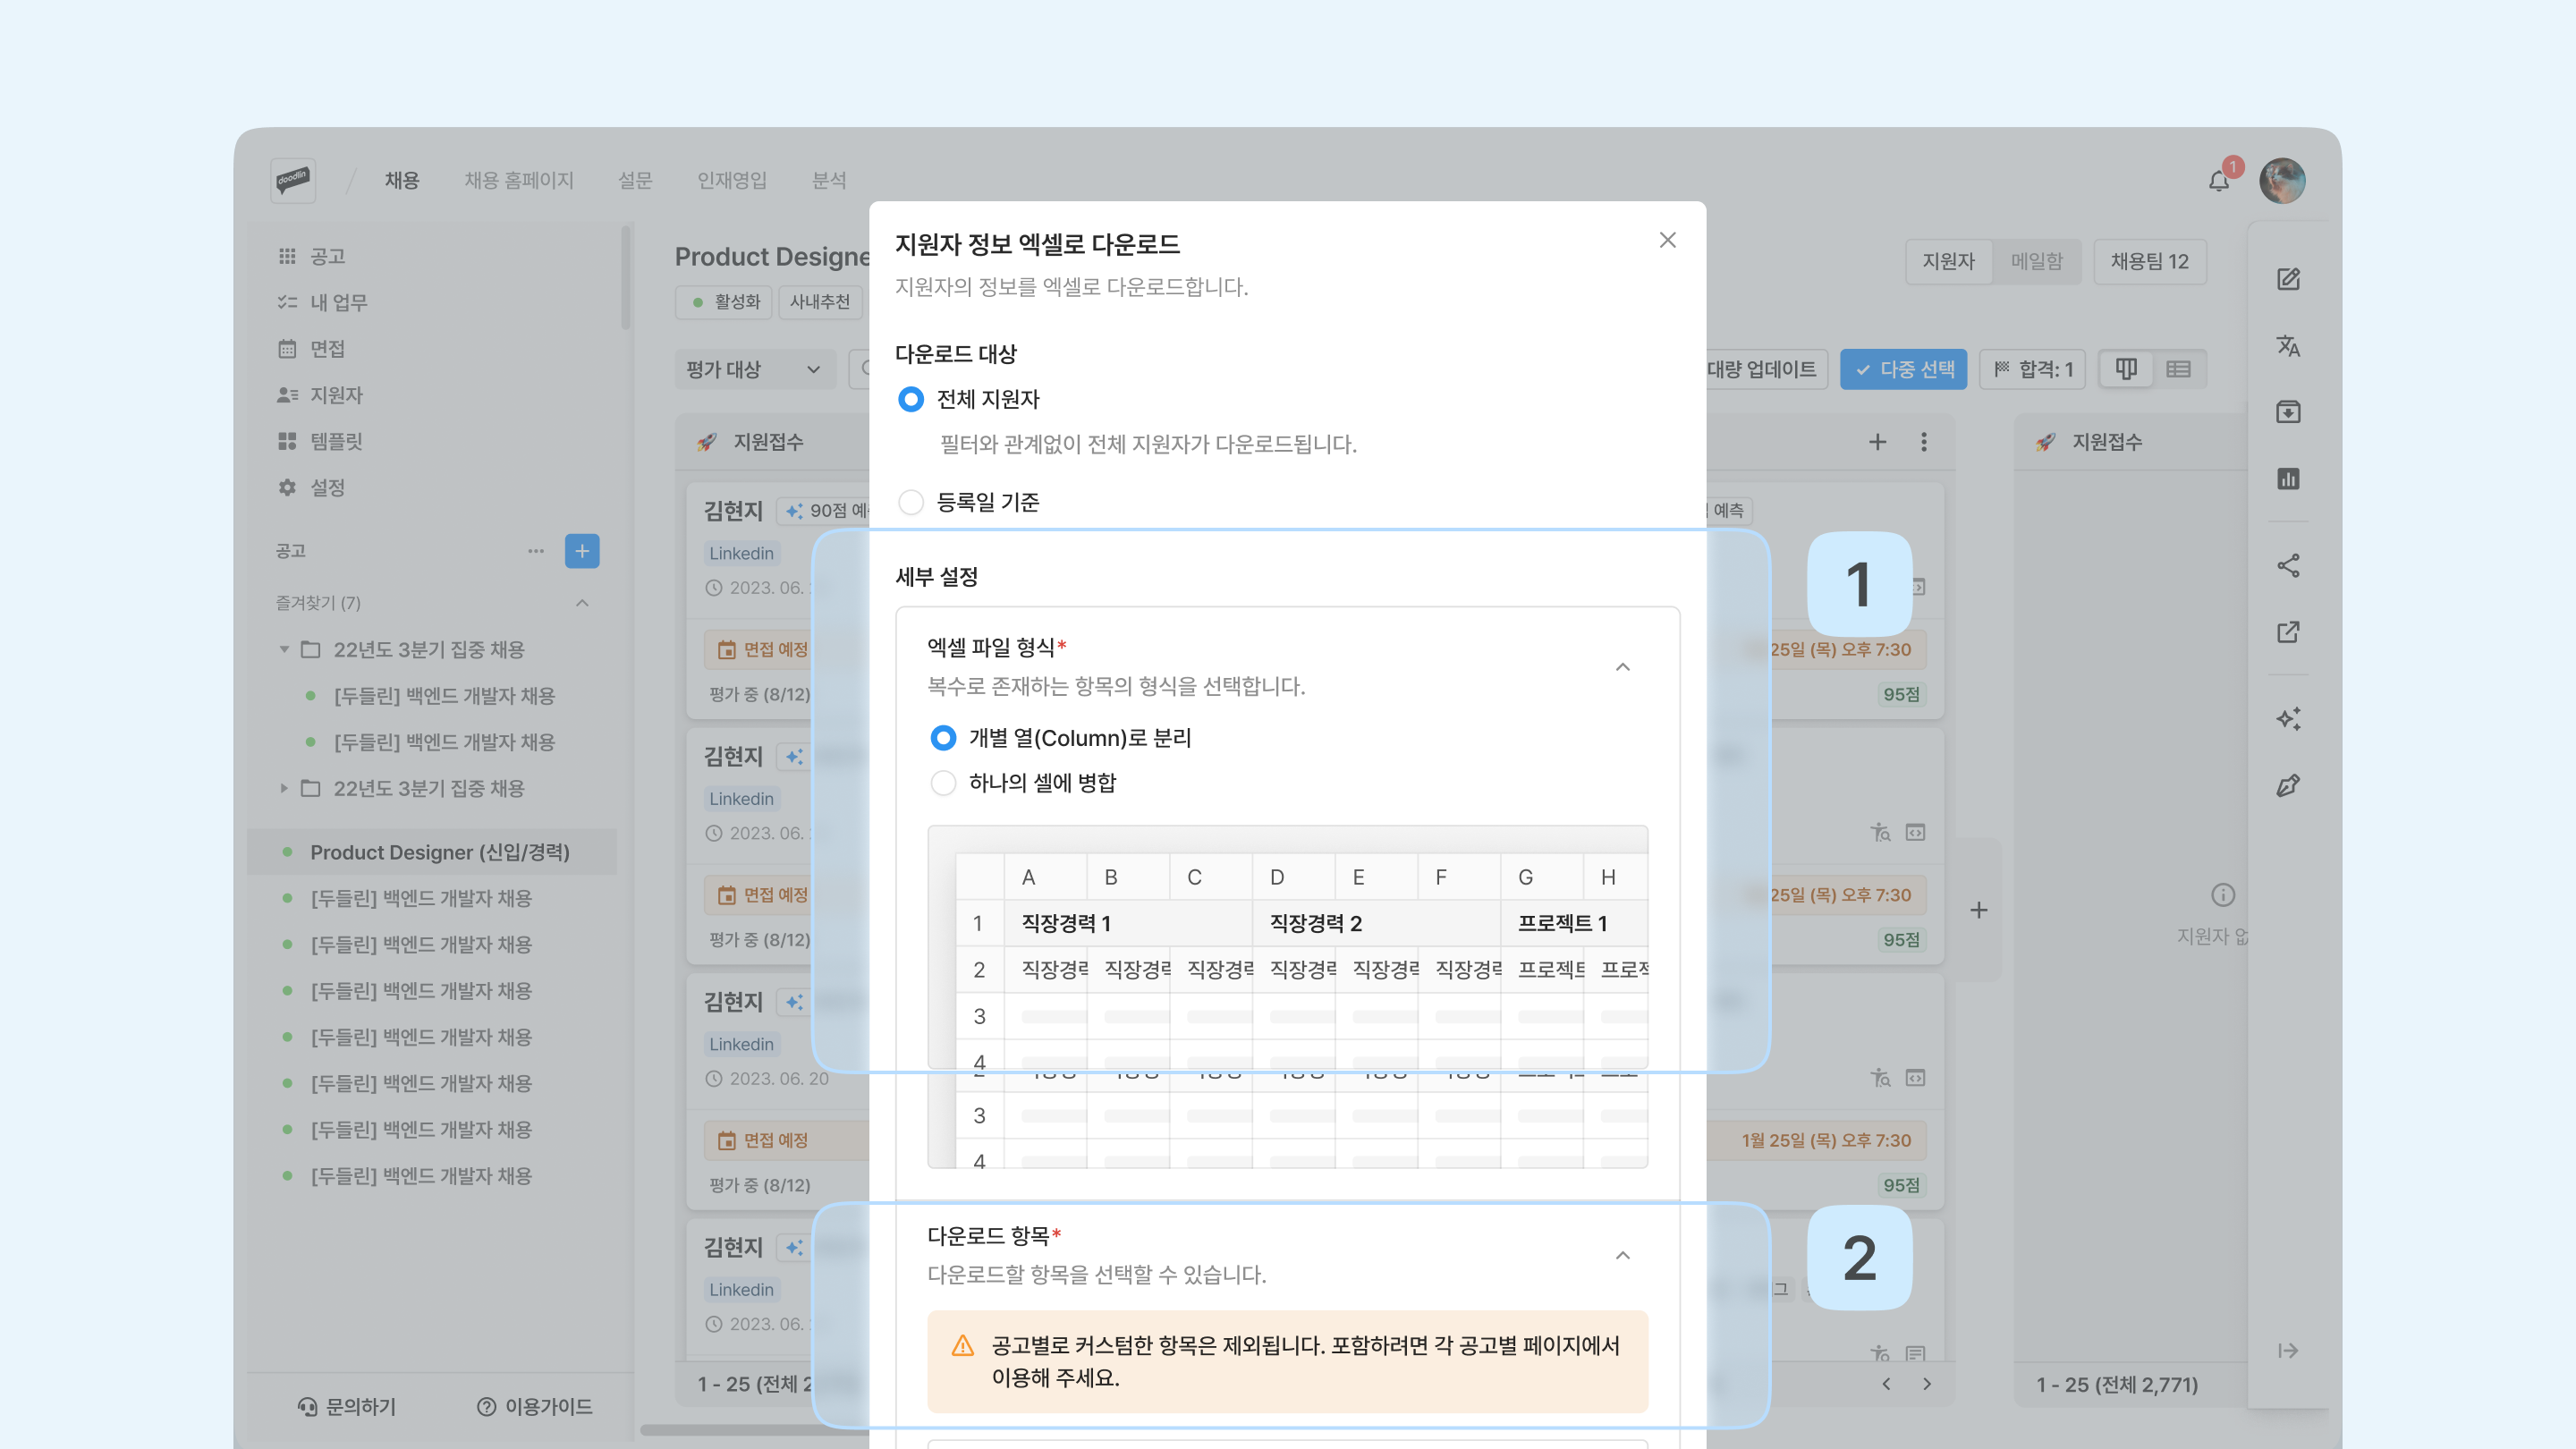This screenshot has width=2576, height=1449.
Task: Open the 채용 홈페이지 top menu
Action: [x=519, y=180]
